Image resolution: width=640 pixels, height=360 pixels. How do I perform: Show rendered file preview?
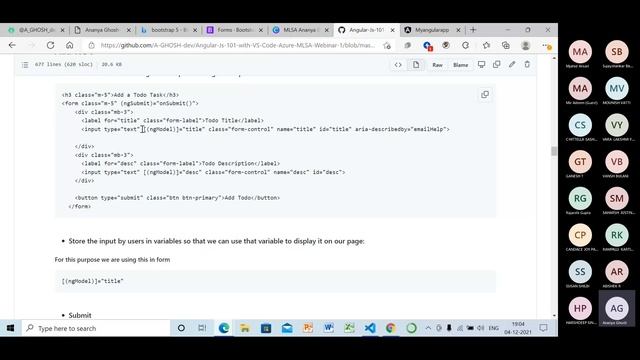coord(416,64)
